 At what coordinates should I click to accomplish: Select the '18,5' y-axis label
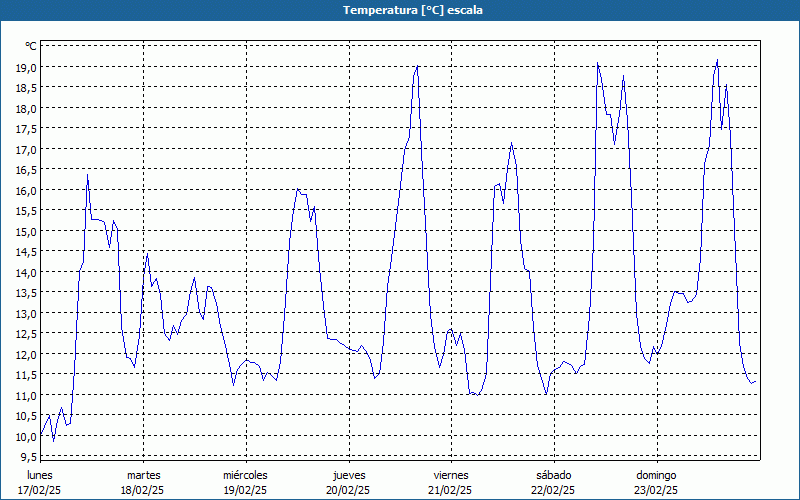(x=27, y=88)
